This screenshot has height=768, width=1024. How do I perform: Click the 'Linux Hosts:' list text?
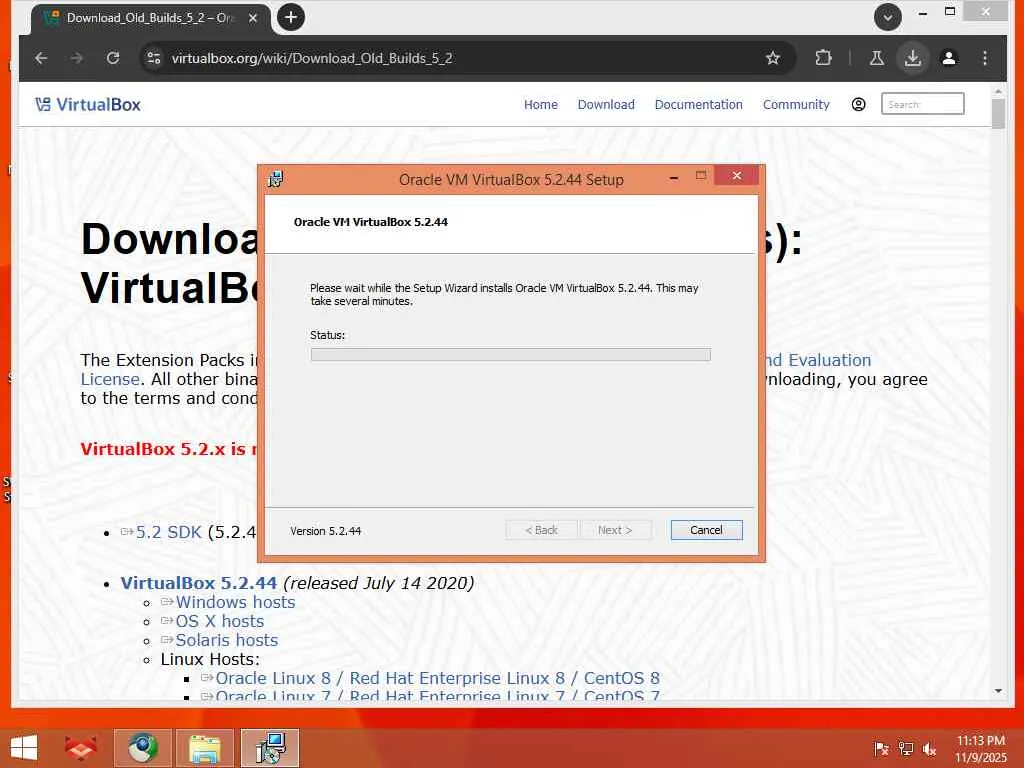coord(210,659)
